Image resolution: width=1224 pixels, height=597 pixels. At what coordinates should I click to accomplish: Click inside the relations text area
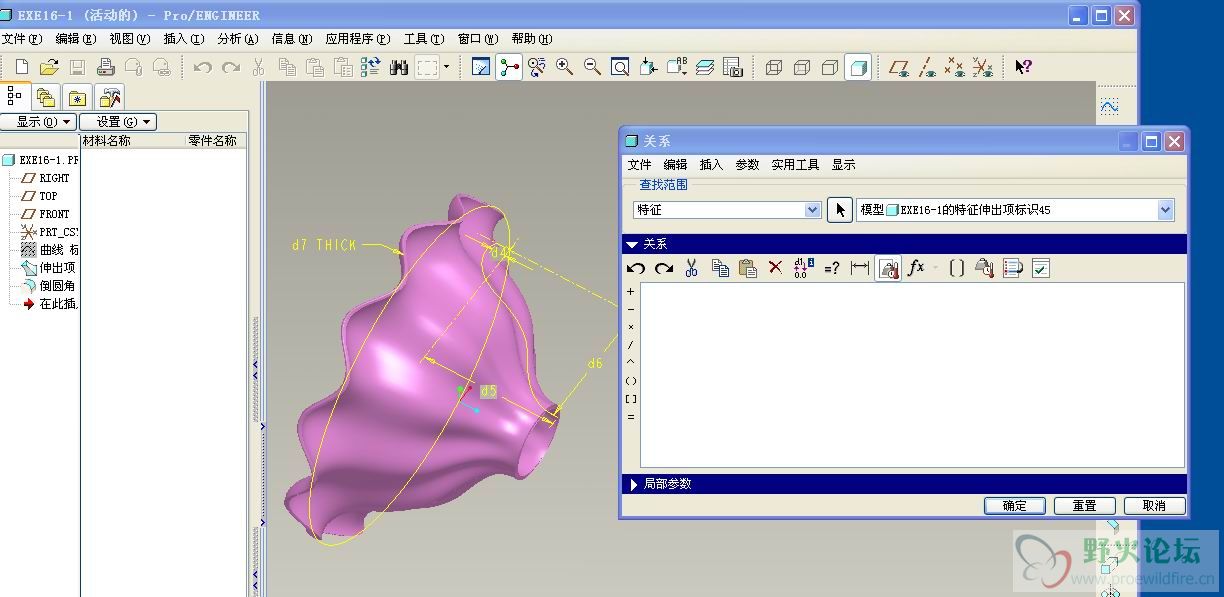[912, 375]
